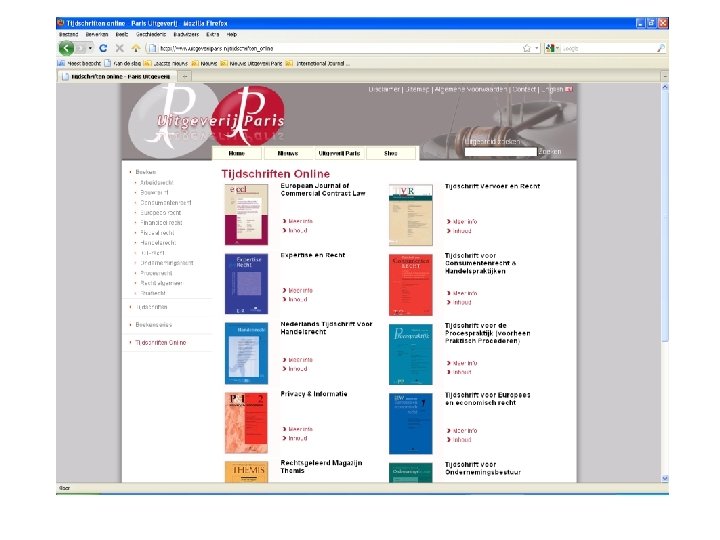Image resolution: width=720 pixels, height=540 pixels.
Task: Open Meer info for Expertise en Recht
Action: [x=300, y=291]
